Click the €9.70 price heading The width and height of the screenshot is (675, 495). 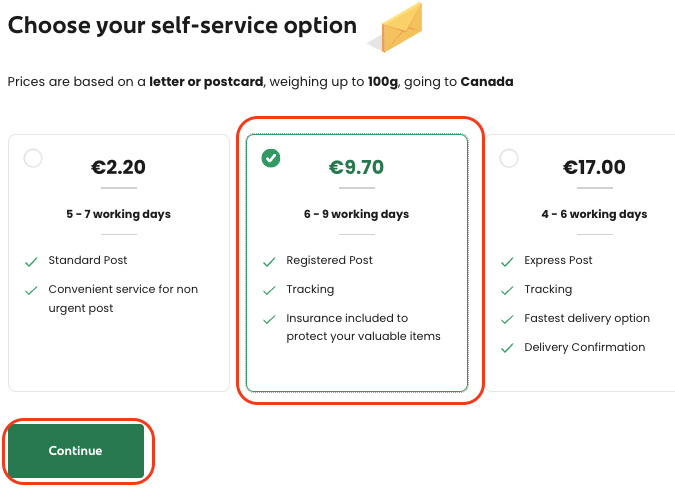pos(356,167)
